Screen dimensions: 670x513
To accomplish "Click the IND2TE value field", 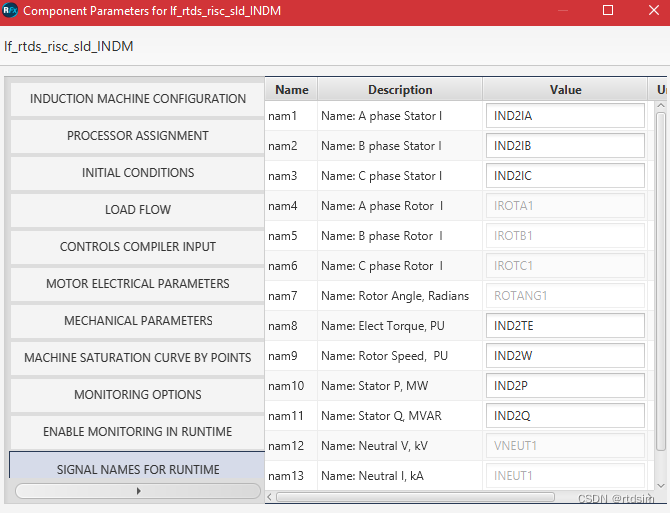I will coord(565,326).
